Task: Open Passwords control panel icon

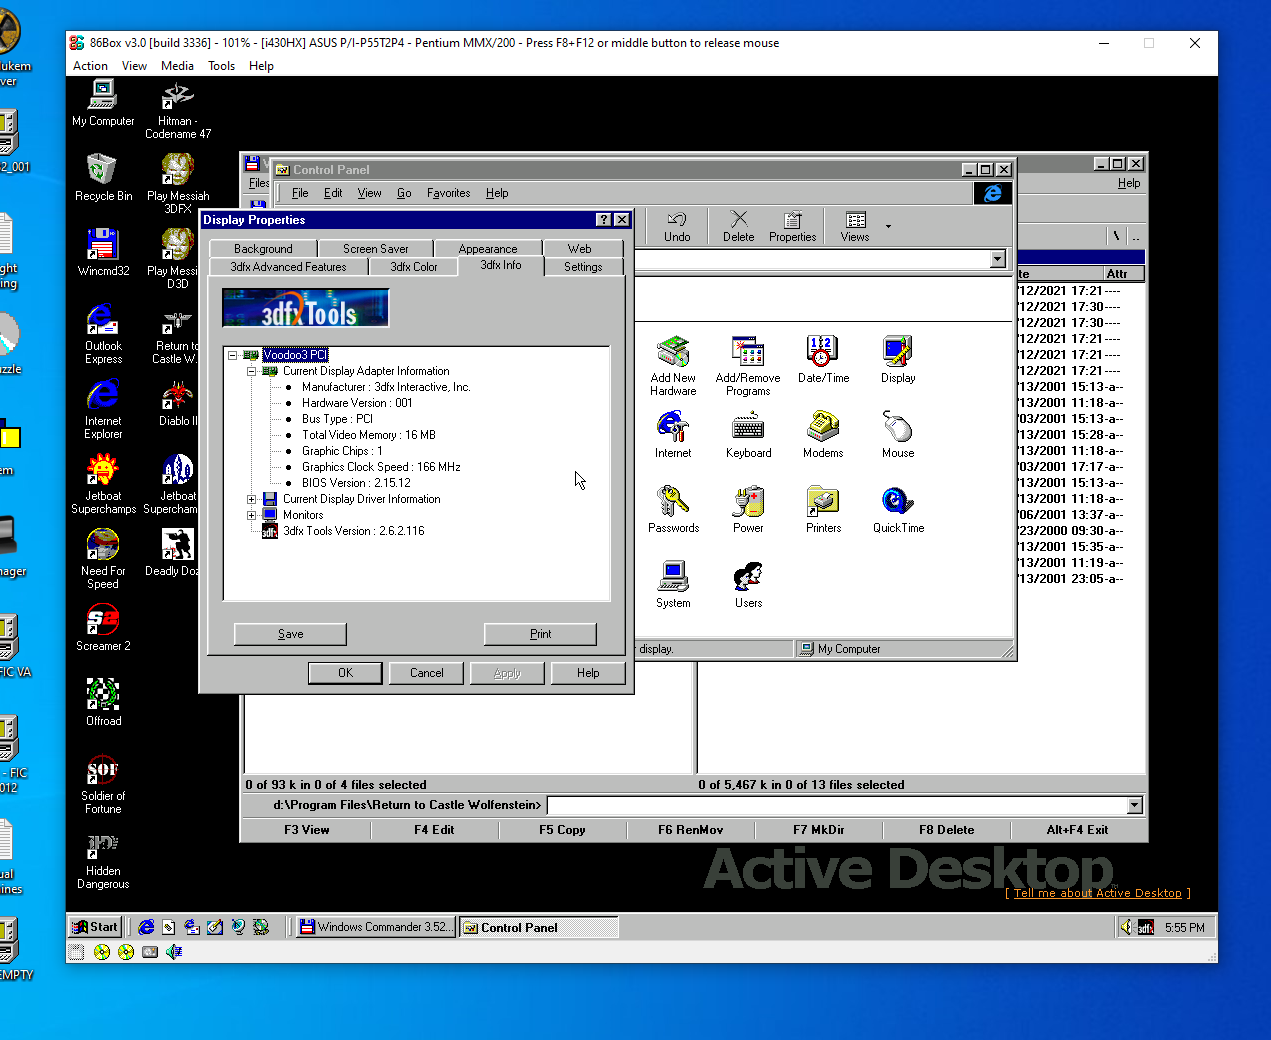Action: click(673, 510)
